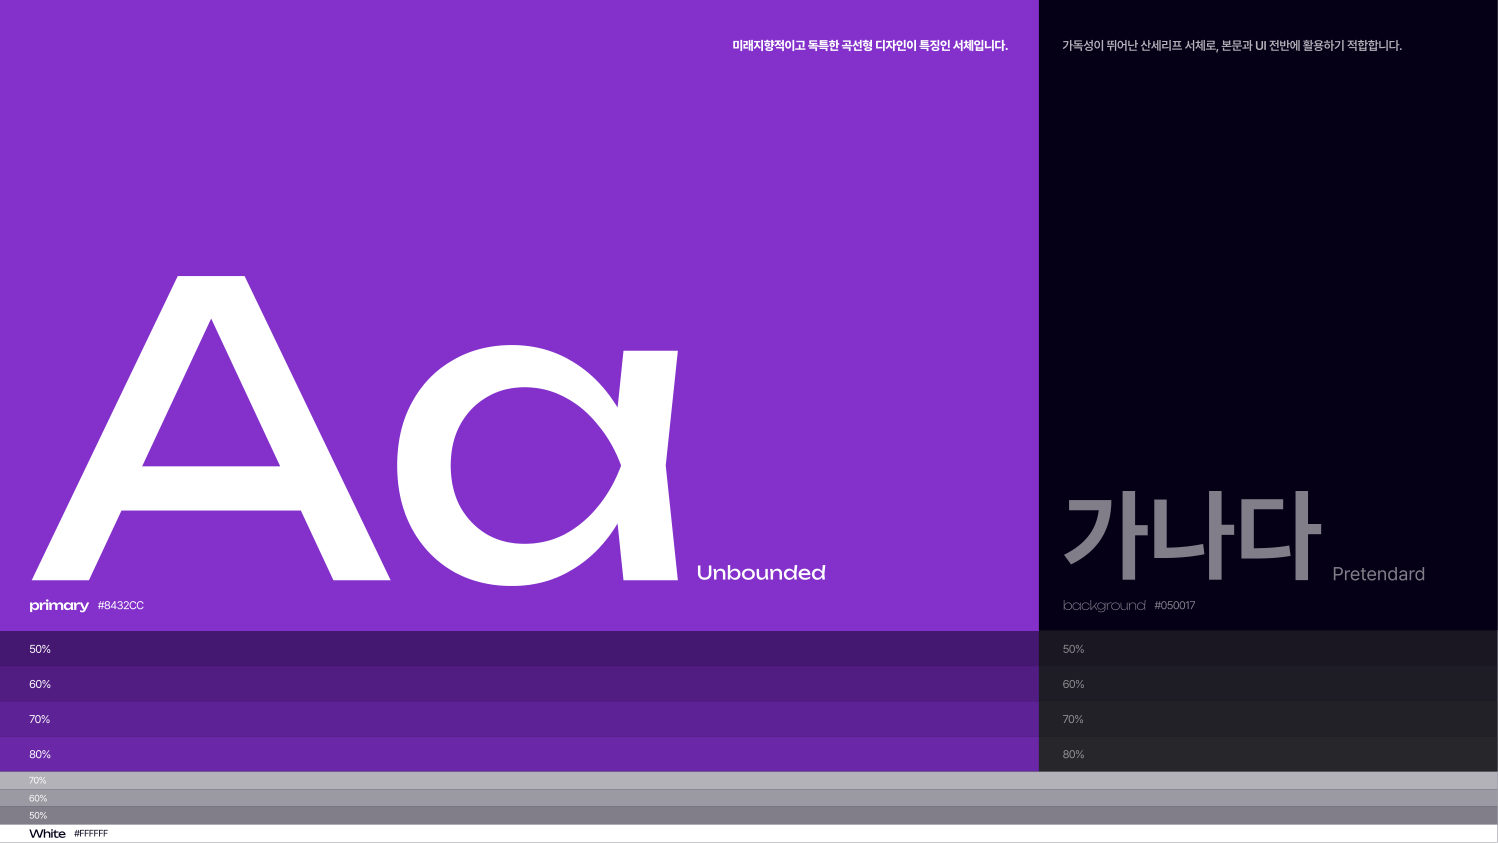
Task: Click the #050017 hex code
Action: 1175,606
